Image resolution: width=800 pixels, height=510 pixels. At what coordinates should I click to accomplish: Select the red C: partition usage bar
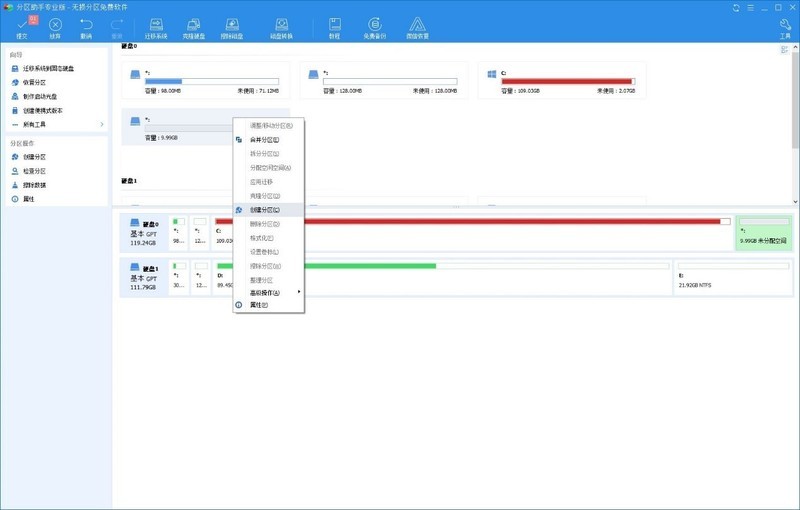[x=566, y=82]
